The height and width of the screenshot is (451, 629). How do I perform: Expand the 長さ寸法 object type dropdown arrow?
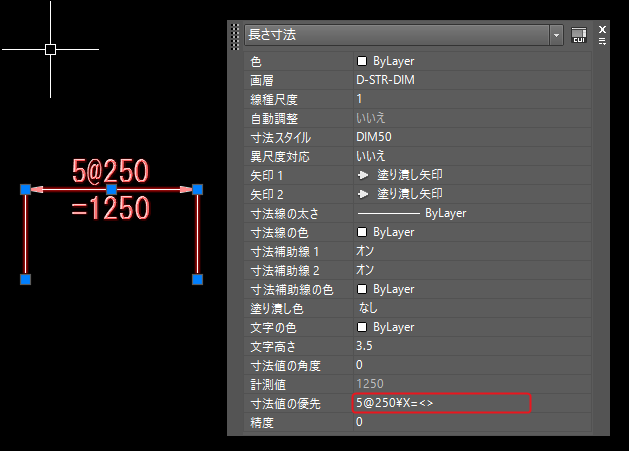(556, 35)
